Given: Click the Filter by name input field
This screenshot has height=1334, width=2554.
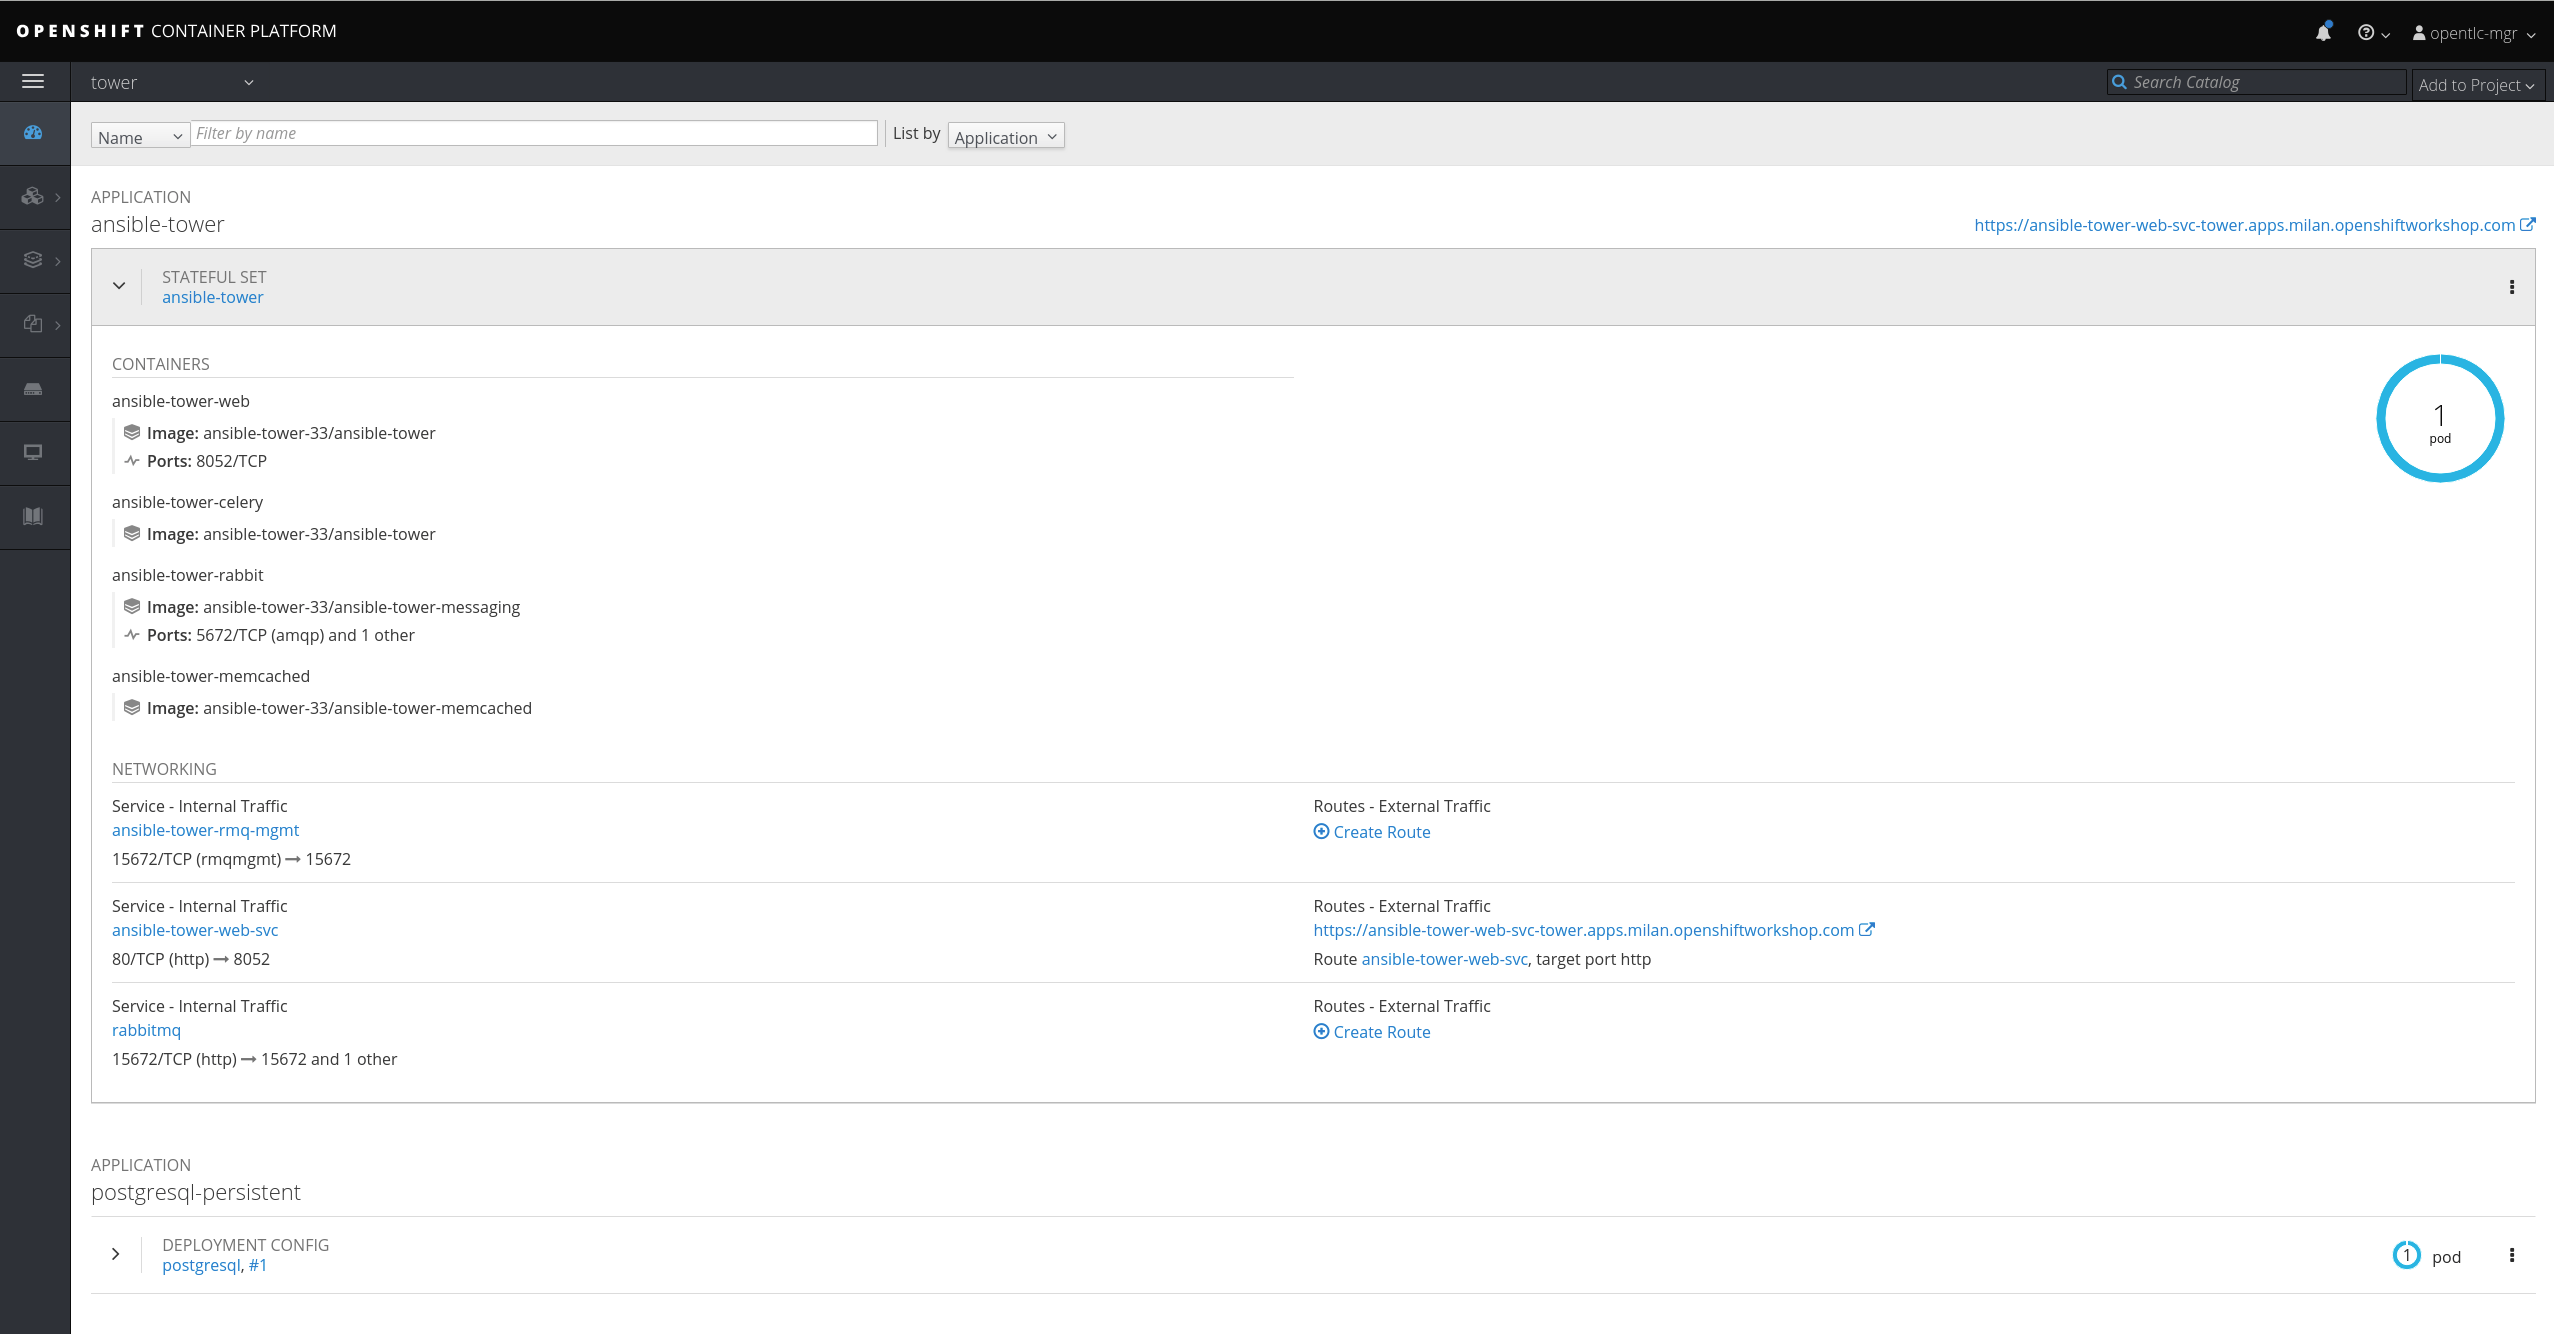Looking at the screenshot, I should pyautogui.click(x=534, y=134).
